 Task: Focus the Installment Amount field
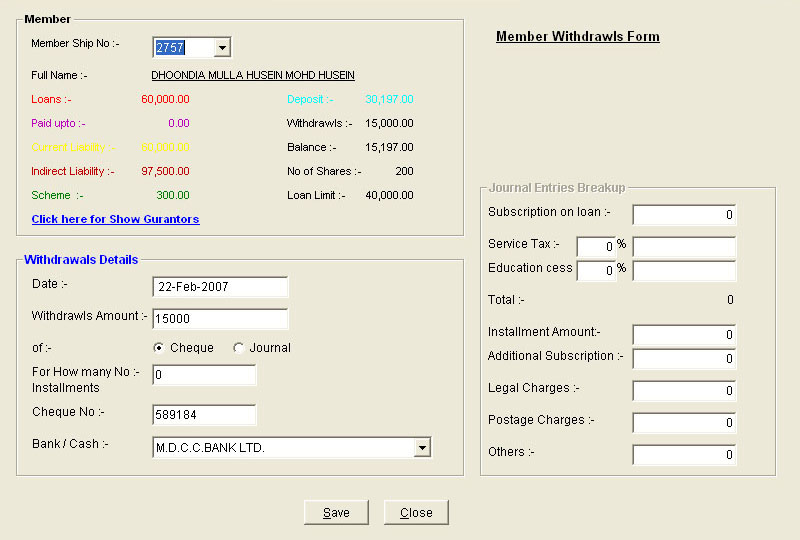[684, 335]
